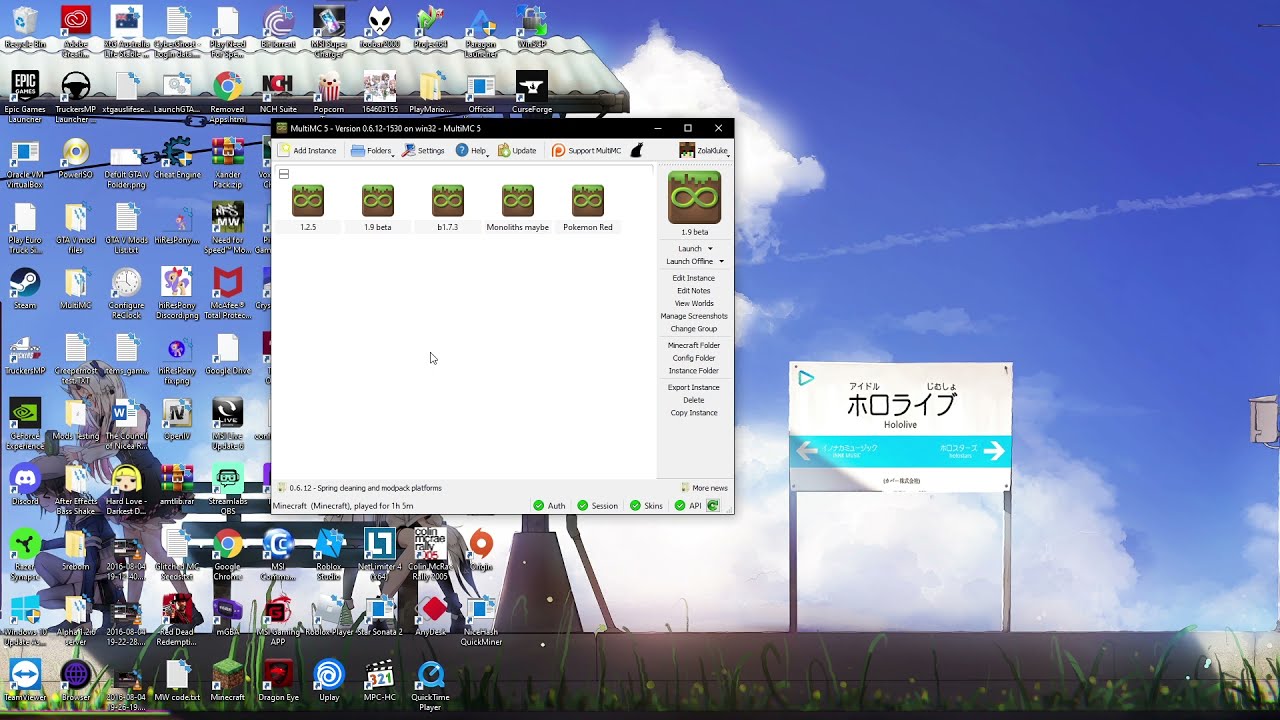Select the Discord desktop icon
Viewport: 1280px width, 720px height.
coord(25,485)
